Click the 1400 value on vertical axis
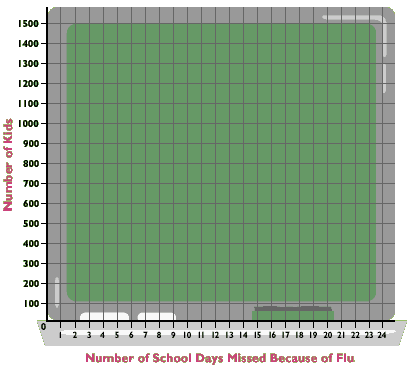 point(29,44)
